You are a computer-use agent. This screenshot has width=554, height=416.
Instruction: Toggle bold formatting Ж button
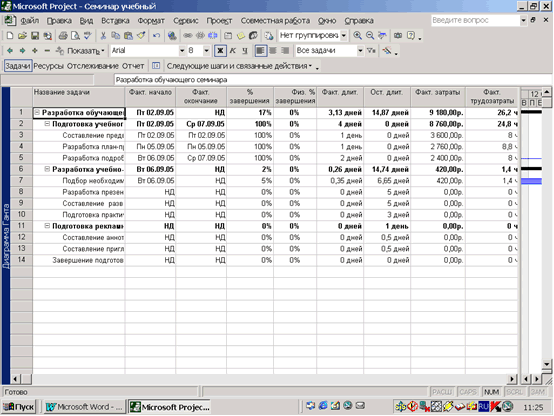click(220, 51)
